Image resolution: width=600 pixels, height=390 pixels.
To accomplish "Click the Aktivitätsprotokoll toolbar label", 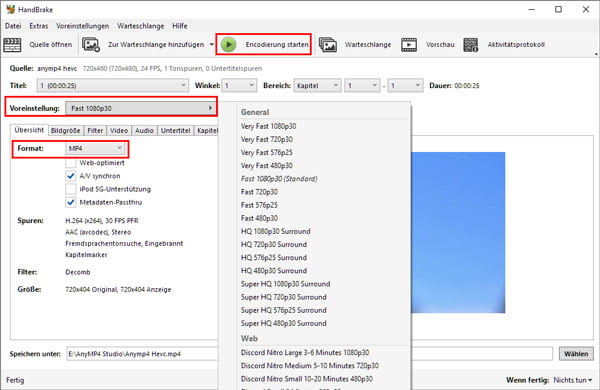I will coord(516,44).
